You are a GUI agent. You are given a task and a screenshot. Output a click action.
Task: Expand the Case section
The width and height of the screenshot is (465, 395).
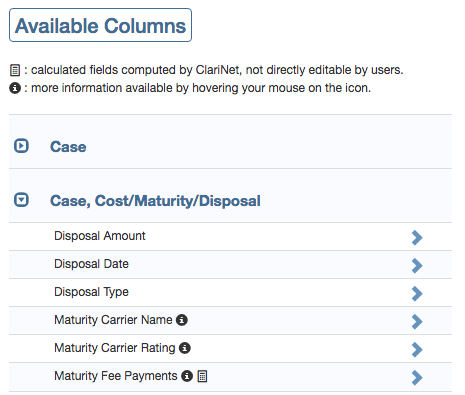(21, 146)
